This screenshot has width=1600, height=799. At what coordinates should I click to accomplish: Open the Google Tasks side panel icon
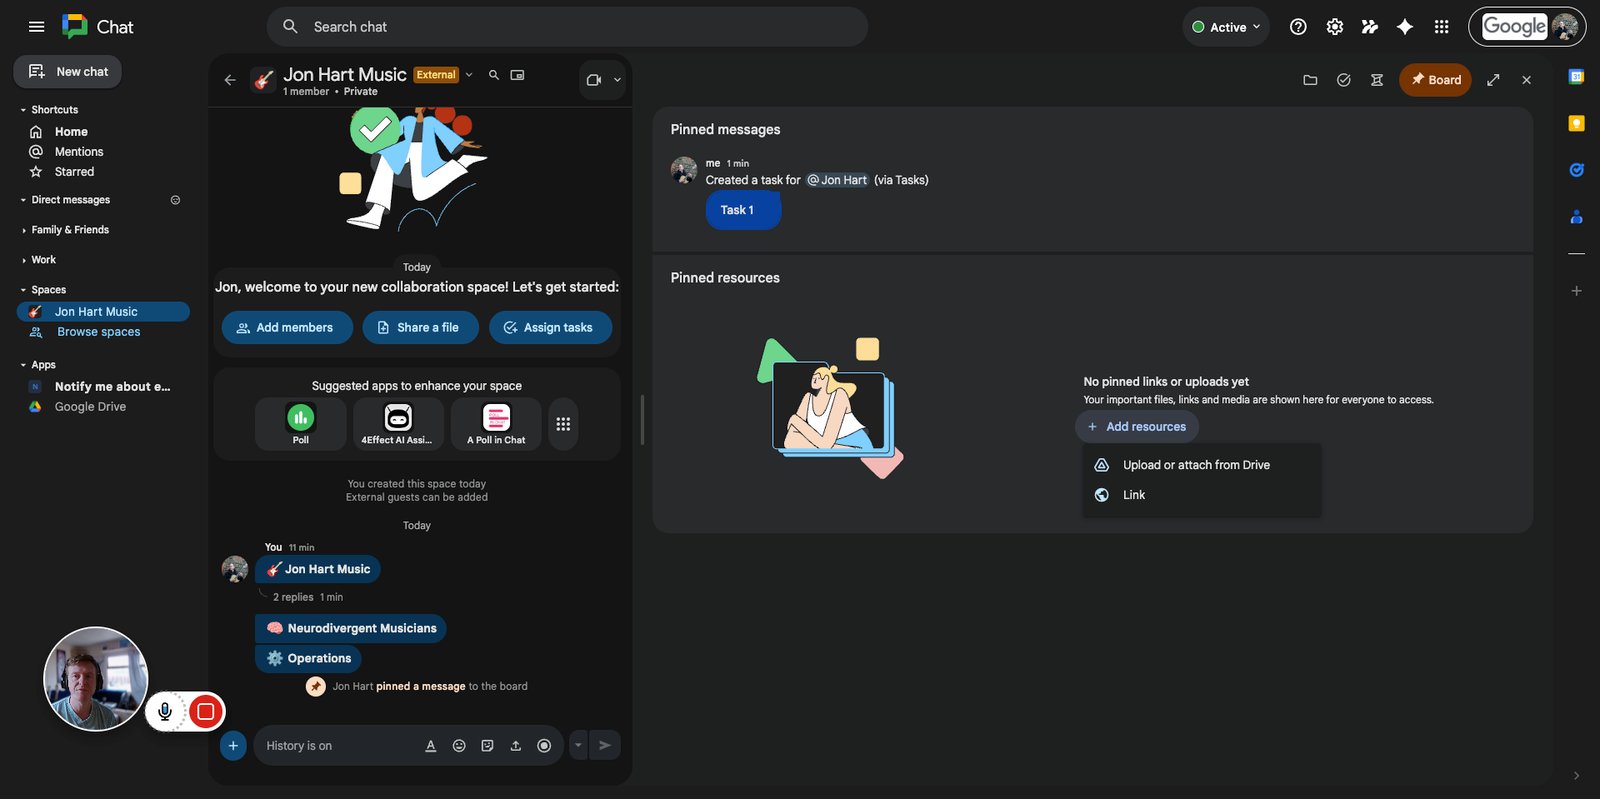pyautogui.click(x=1576, y=170)
